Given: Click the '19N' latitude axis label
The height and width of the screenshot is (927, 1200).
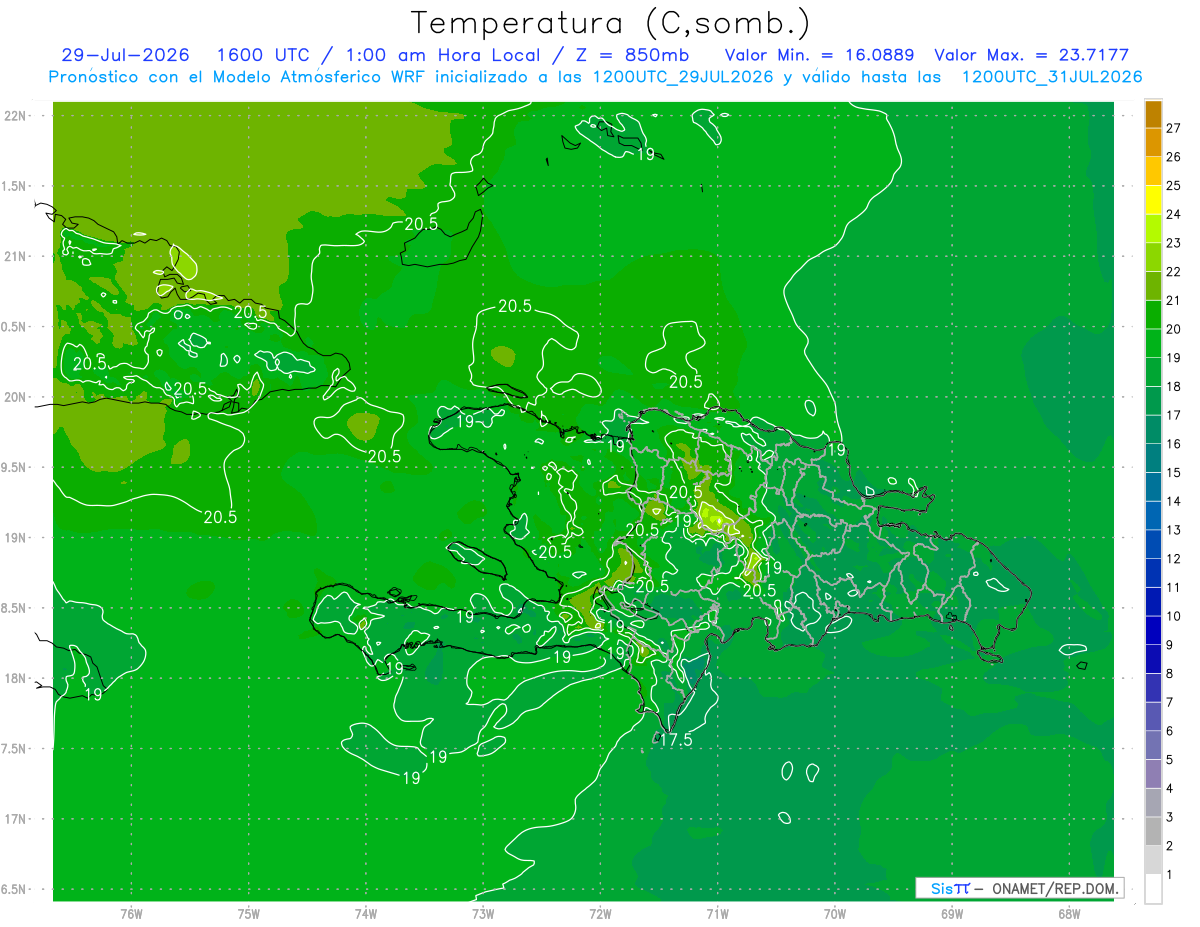Looking at the screenshot, I should coord(16,538).
